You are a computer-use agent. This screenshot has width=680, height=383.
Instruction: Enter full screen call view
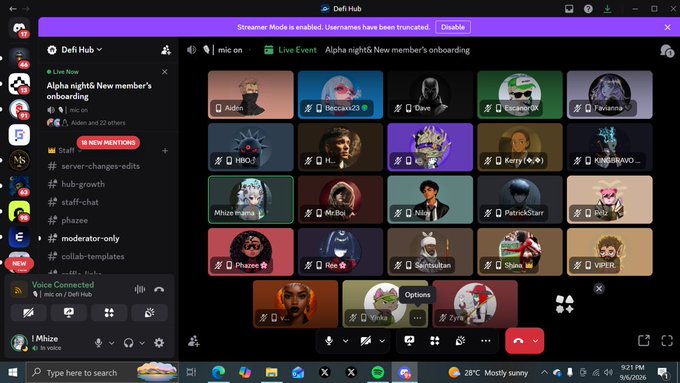point(667,341)
